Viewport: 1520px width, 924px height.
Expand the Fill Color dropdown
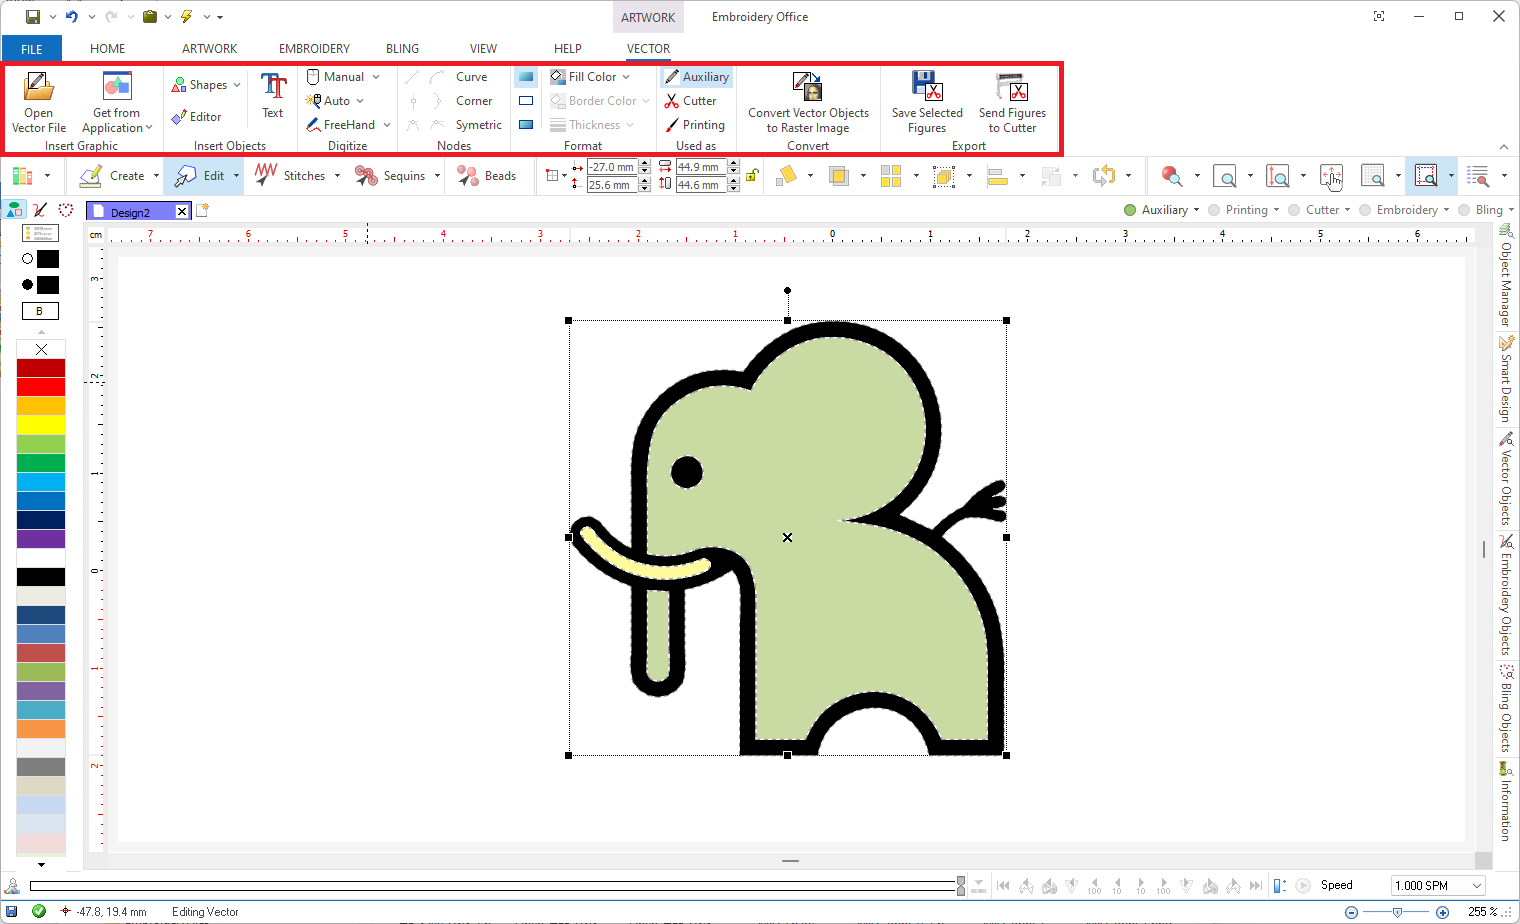tap(626, 77)
